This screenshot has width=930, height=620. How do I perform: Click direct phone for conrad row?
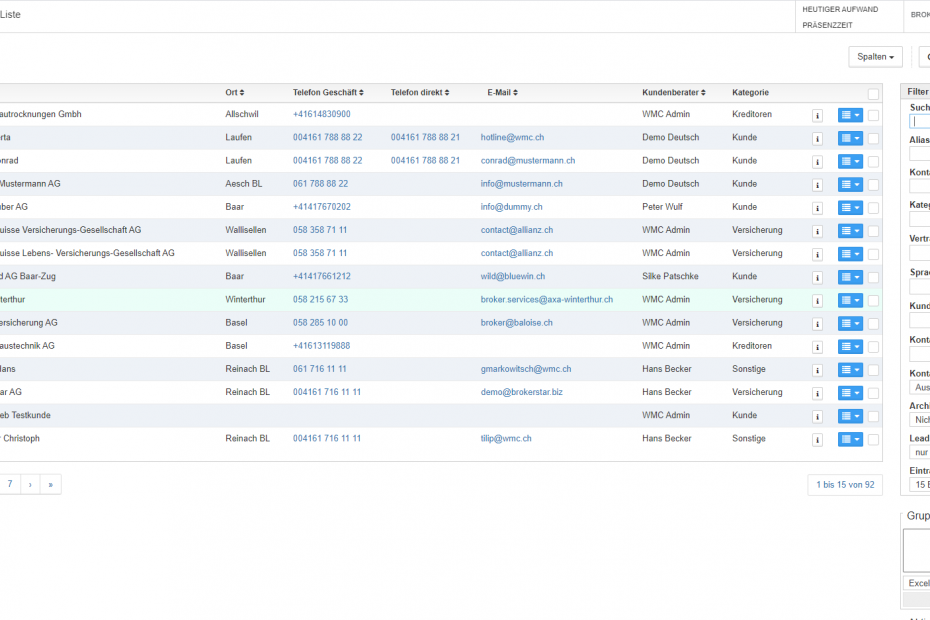(x=425, y=160)
